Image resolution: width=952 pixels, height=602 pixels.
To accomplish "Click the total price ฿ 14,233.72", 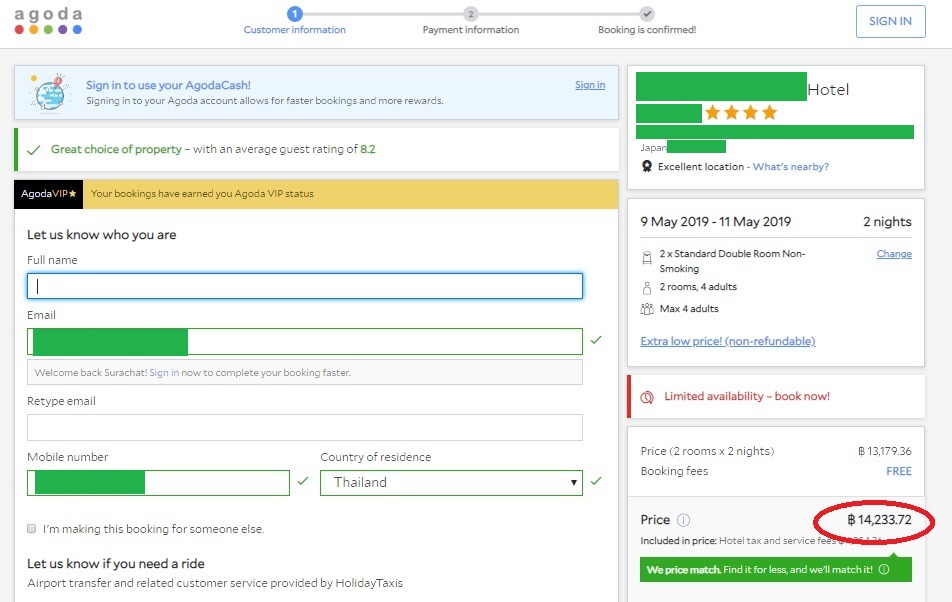I will tap(879, 519).
